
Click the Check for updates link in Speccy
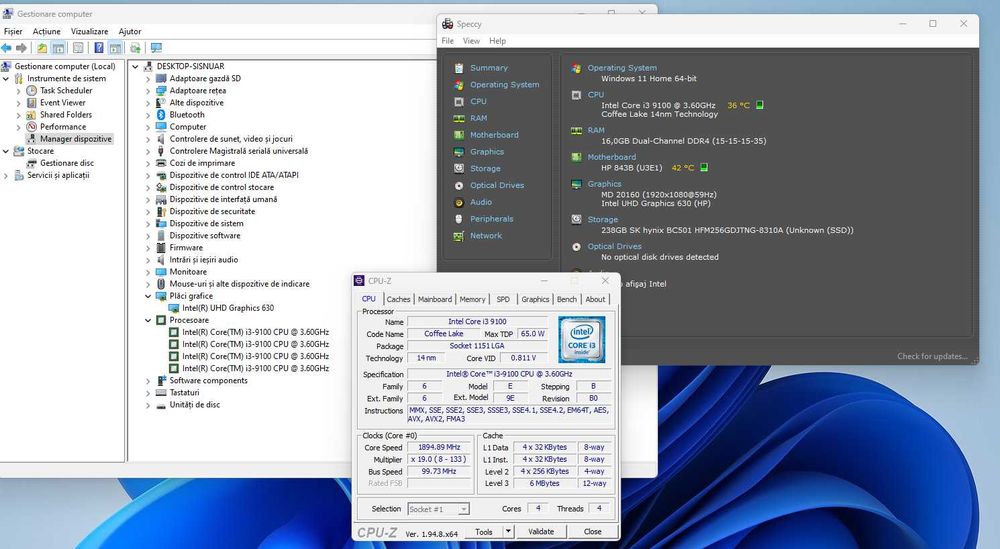click(x=932, y=356)
